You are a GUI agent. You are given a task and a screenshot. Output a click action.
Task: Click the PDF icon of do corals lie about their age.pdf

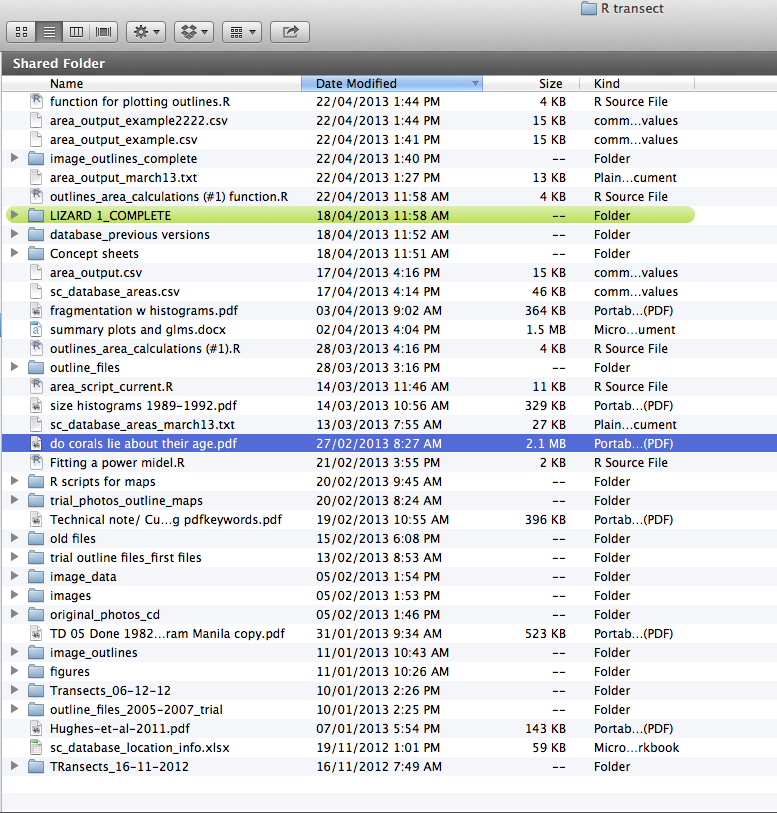tap(36, 443)
